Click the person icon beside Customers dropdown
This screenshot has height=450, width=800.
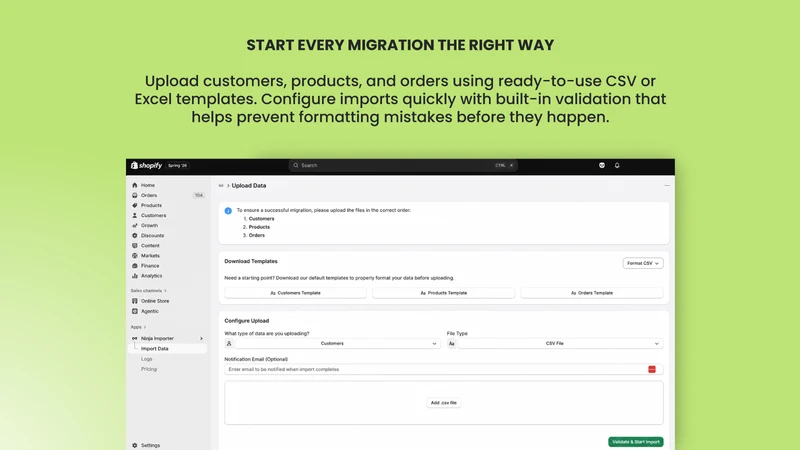coord(229,343)
